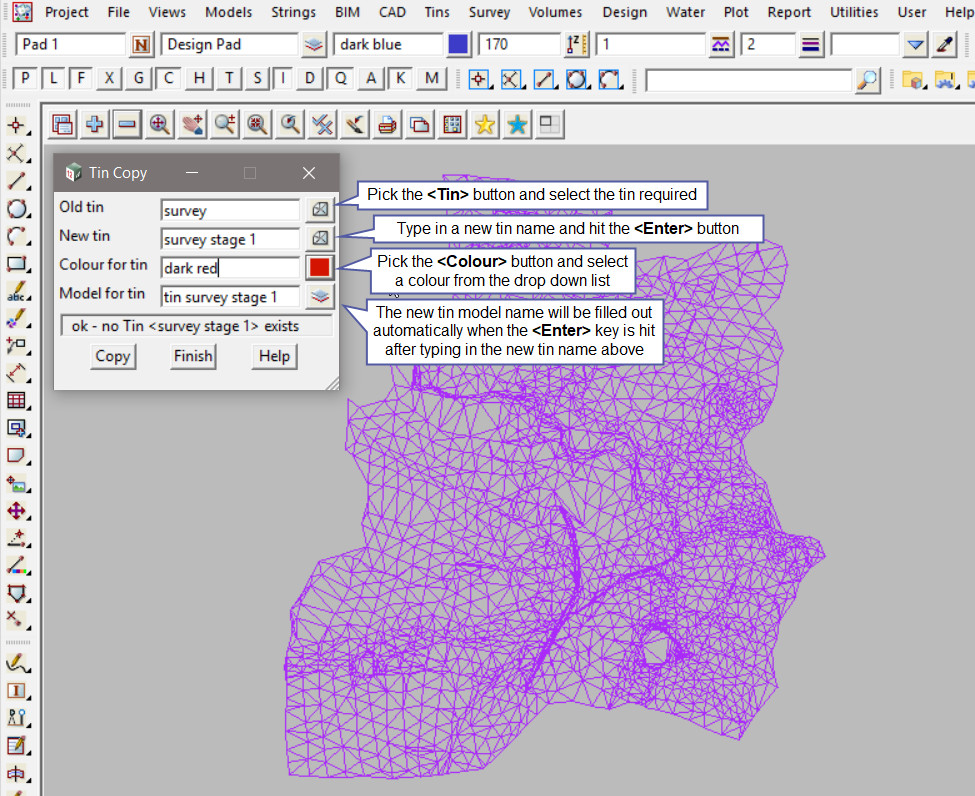Click the Copy button in Tin Copy
The height and width of the screenshot is (796, 975).
coord(112,356)
